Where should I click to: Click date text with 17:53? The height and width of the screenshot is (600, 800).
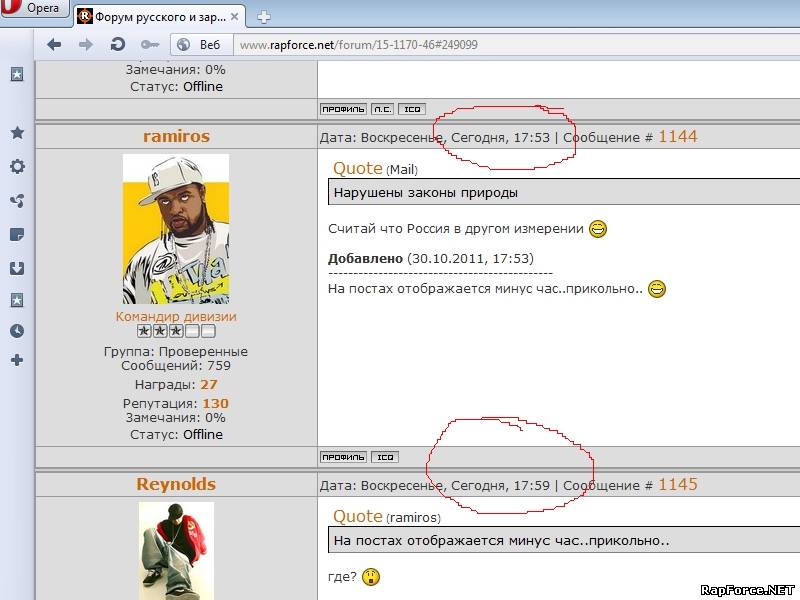pos(435,138)
